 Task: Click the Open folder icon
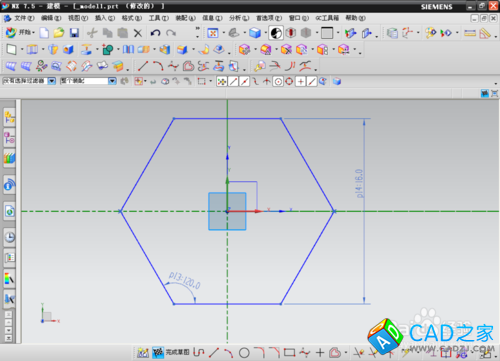pos(59,33)
